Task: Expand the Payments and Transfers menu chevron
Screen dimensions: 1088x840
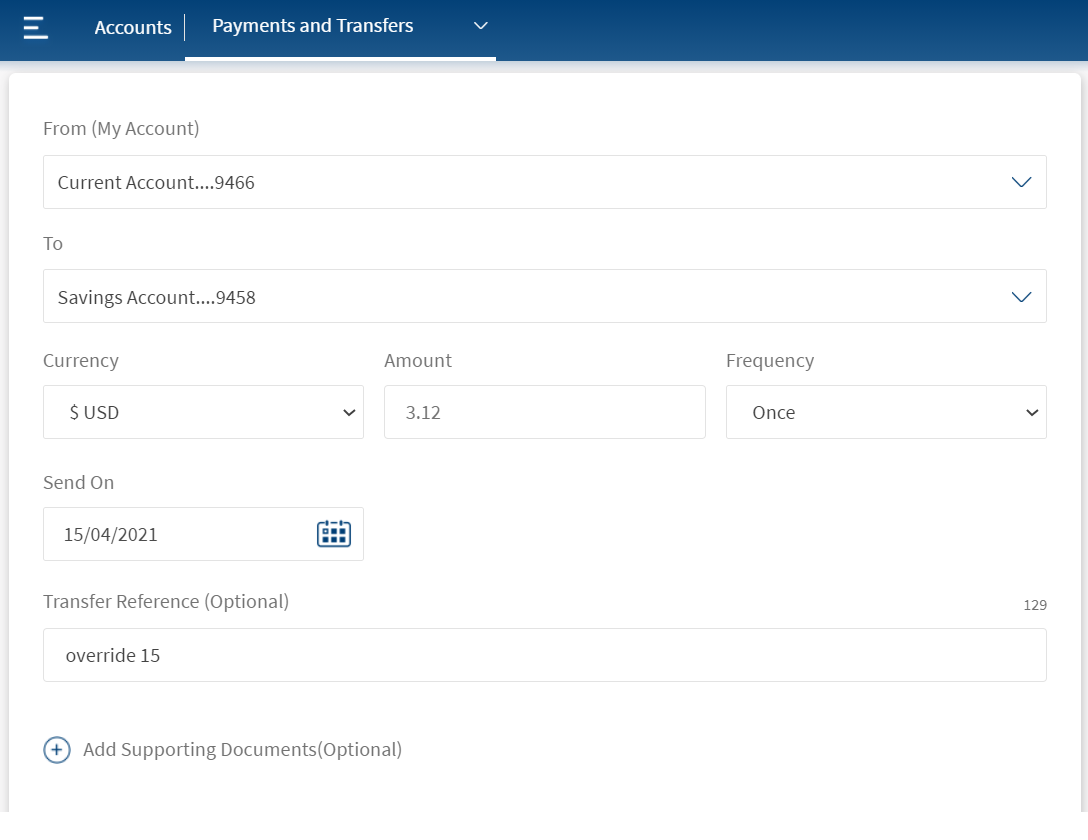Action: [480, 26]
